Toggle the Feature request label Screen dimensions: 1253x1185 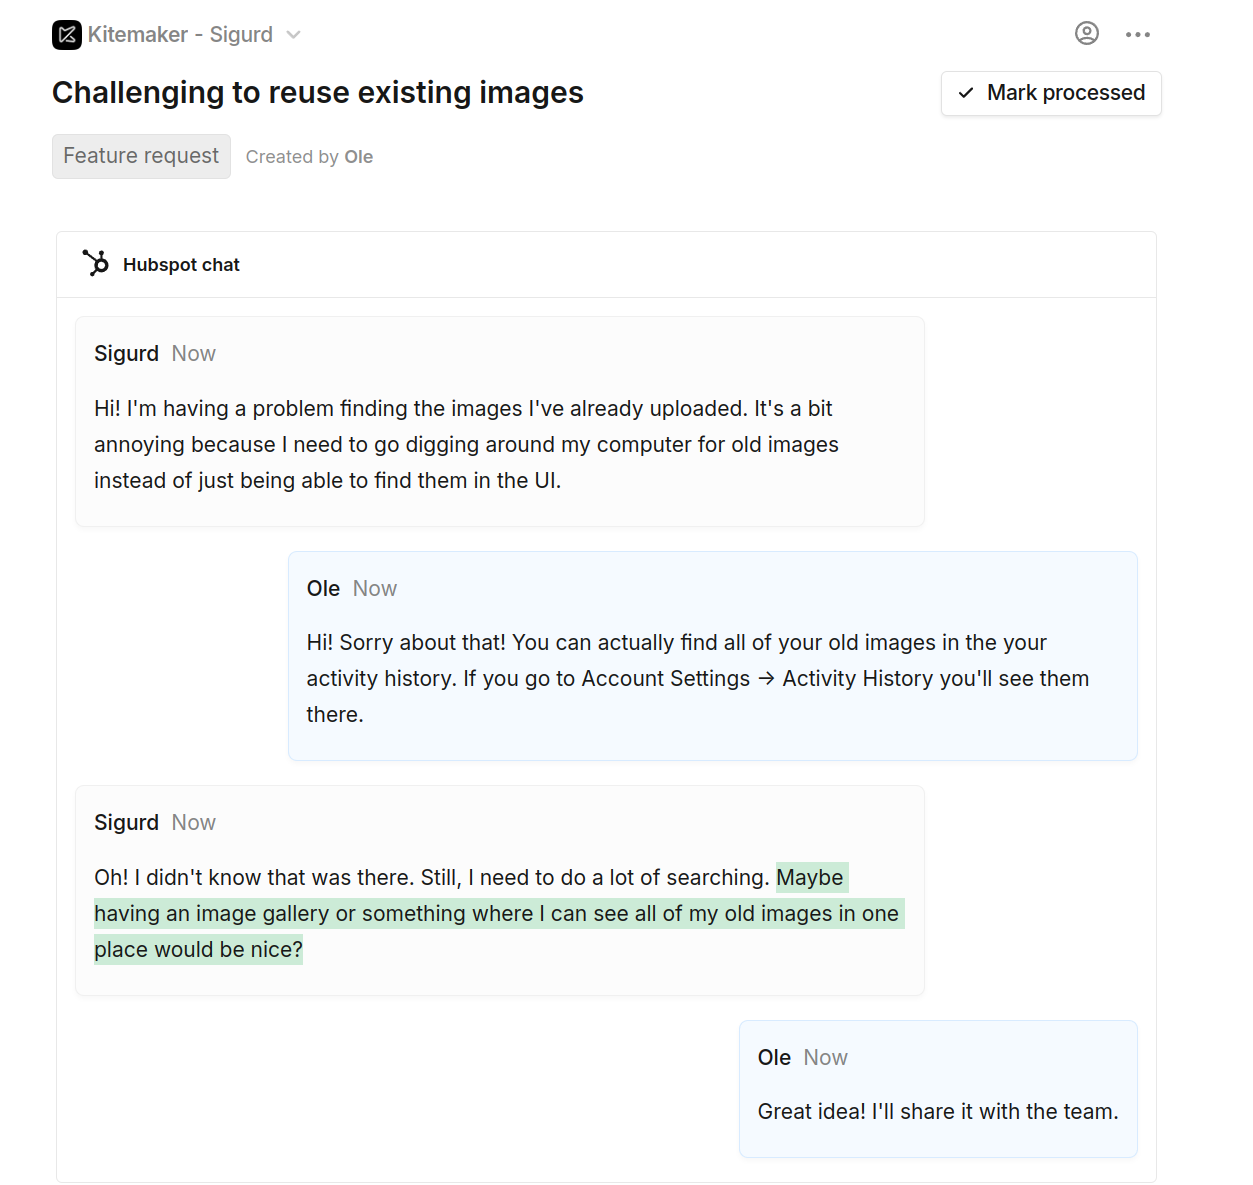140,156
